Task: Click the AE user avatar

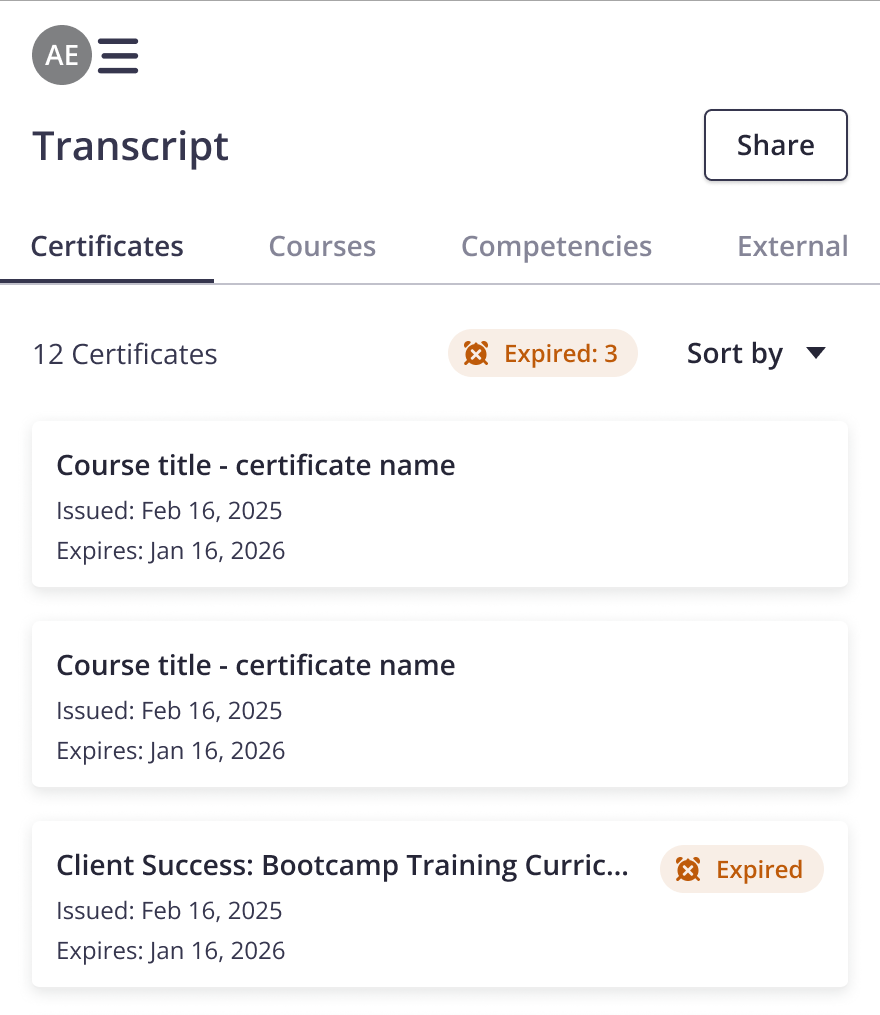Action: [x=62, y=55]
